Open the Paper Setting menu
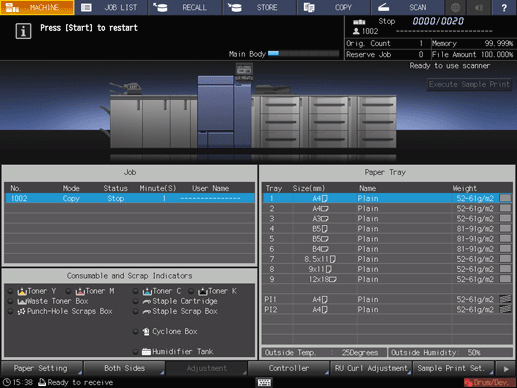The width and height of the screenshot is (517, 388). coord(41,369)
